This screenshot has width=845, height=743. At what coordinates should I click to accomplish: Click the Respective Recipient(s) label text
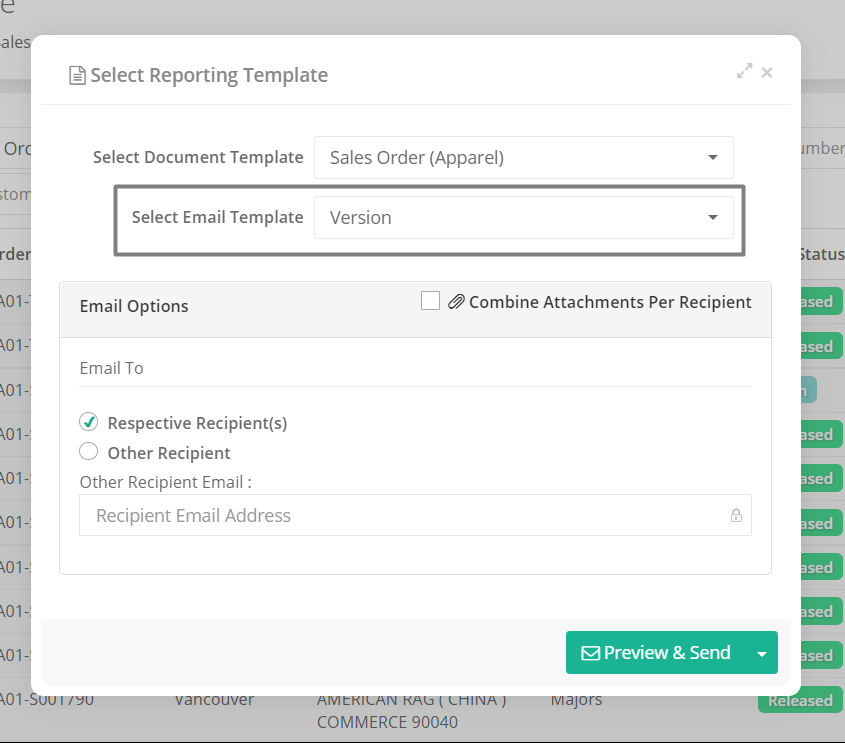pyautogui.click(x=197, y=423)
